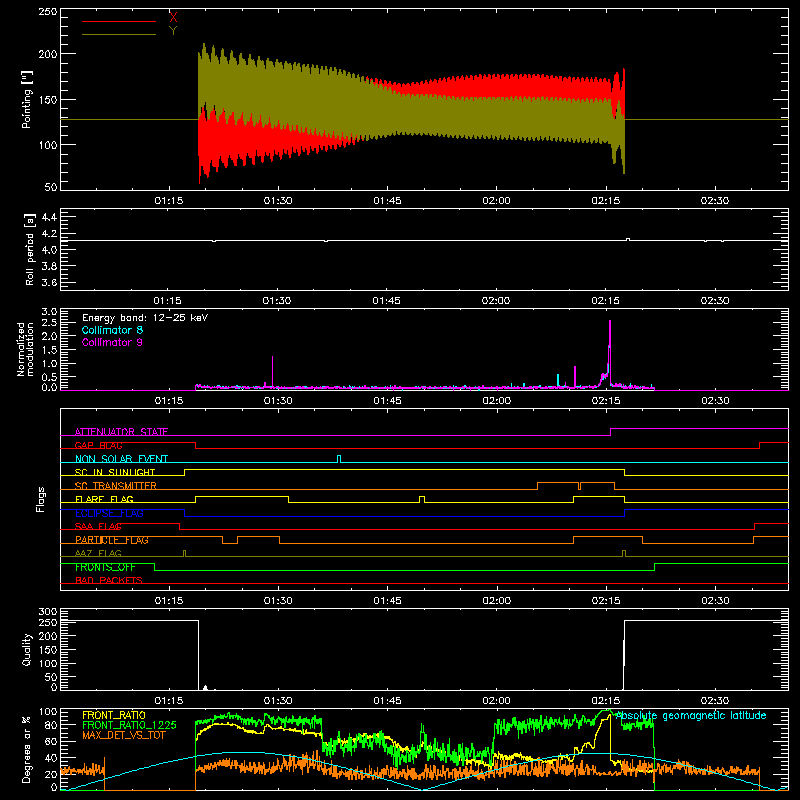Viewport: 800px width, 800px height.
Task: Click the 300 value on Quality axis
Action: pos(47,612)
